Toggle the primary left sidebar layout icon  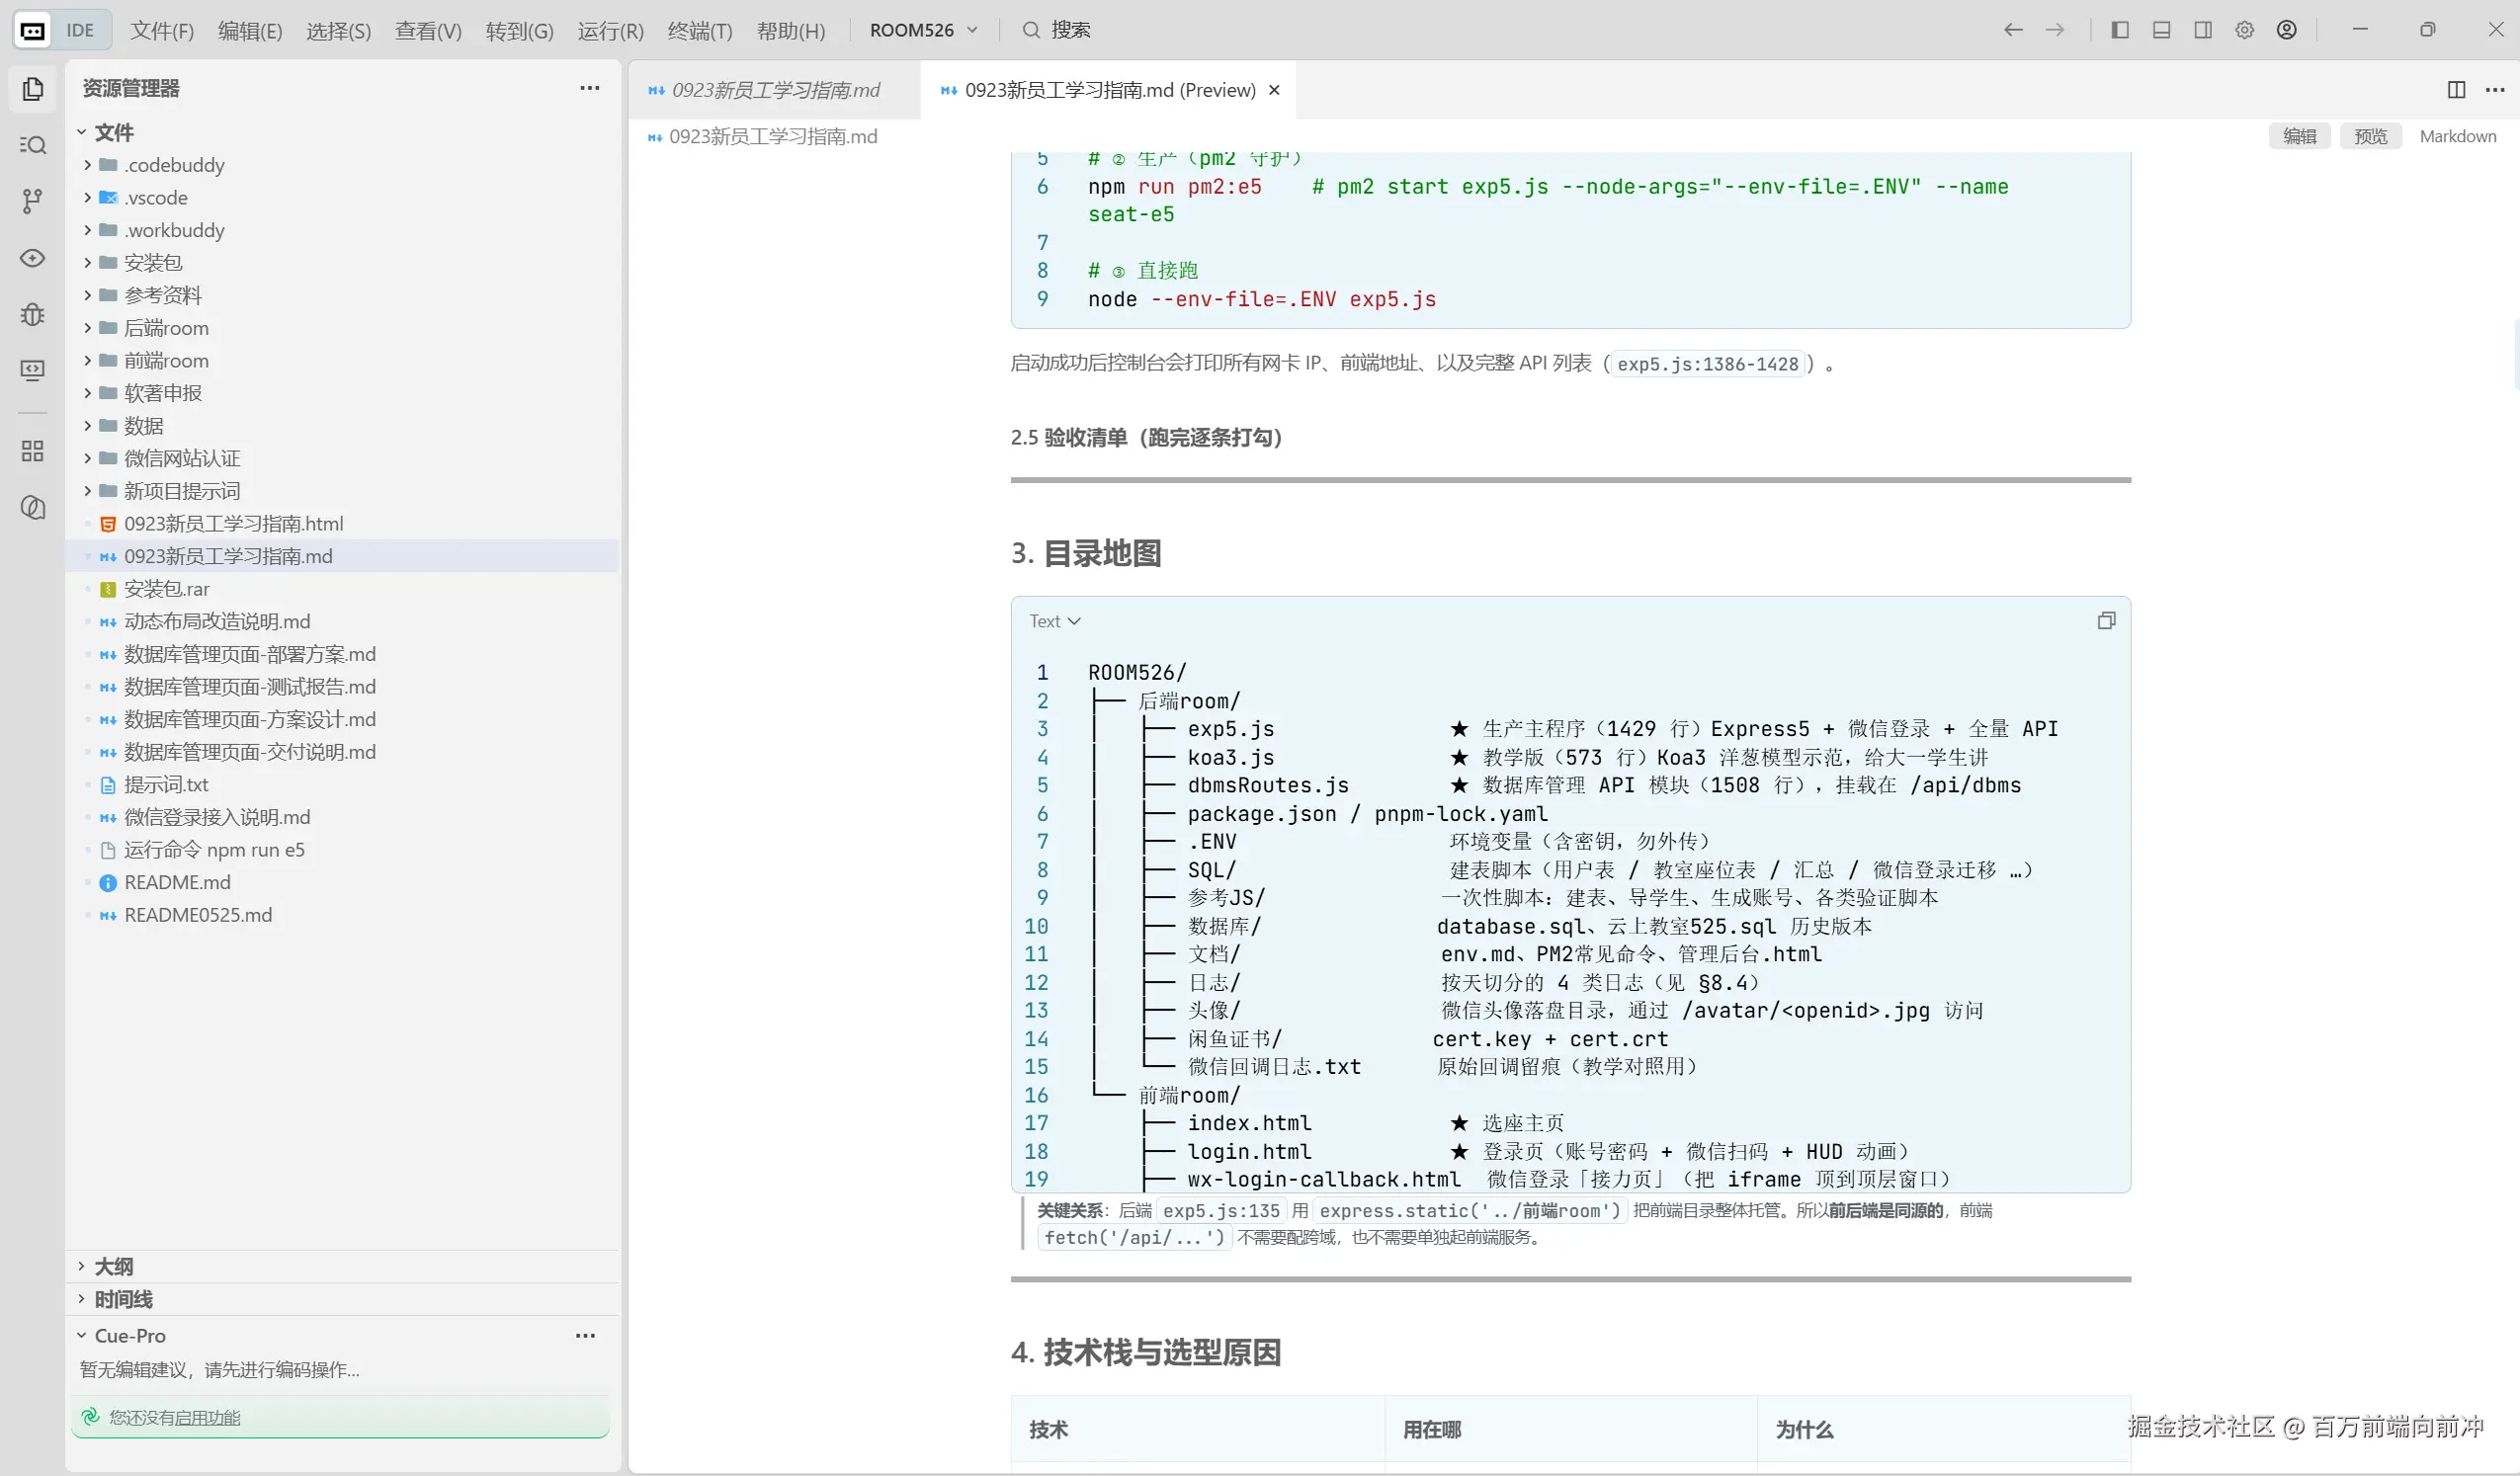coord(2120,30)
